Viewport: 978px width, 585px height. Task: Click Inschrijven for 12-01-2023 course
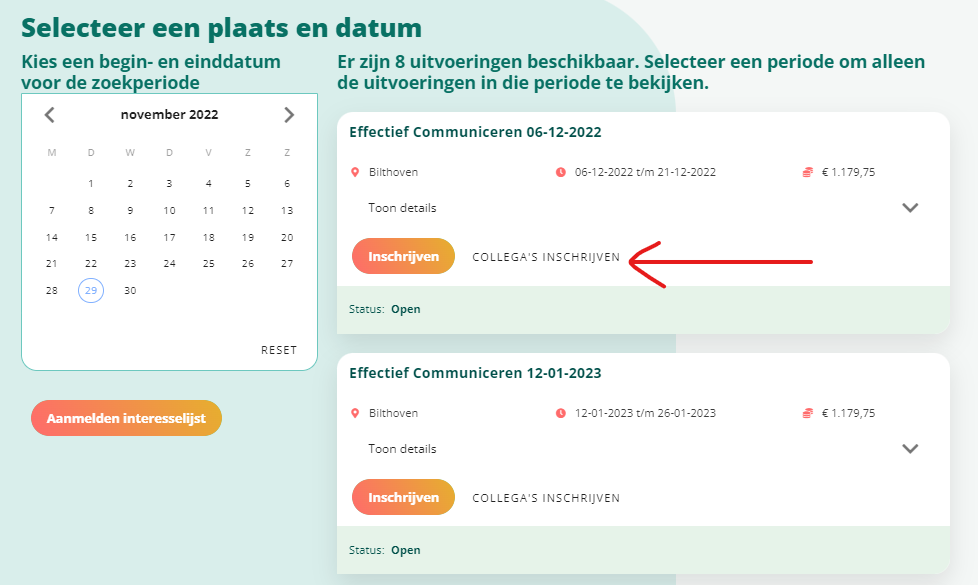click(x=403, y=497)
